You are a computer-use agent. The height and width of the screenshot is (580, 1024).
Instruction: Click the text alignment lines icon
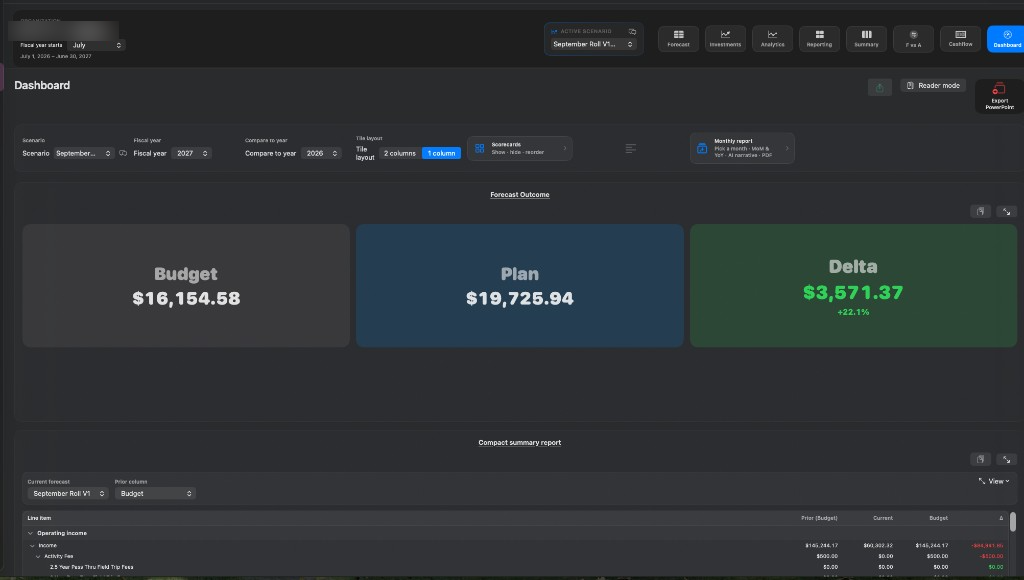[x=630, y=149]
